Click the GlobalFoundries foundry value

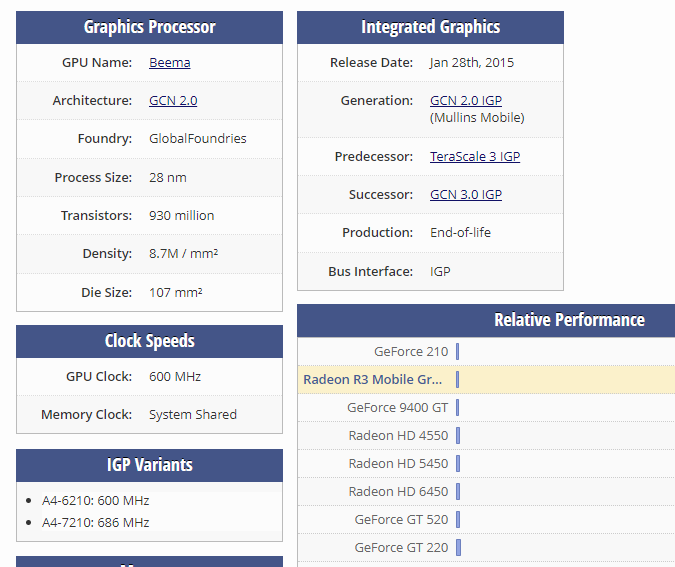coord(198,139)
